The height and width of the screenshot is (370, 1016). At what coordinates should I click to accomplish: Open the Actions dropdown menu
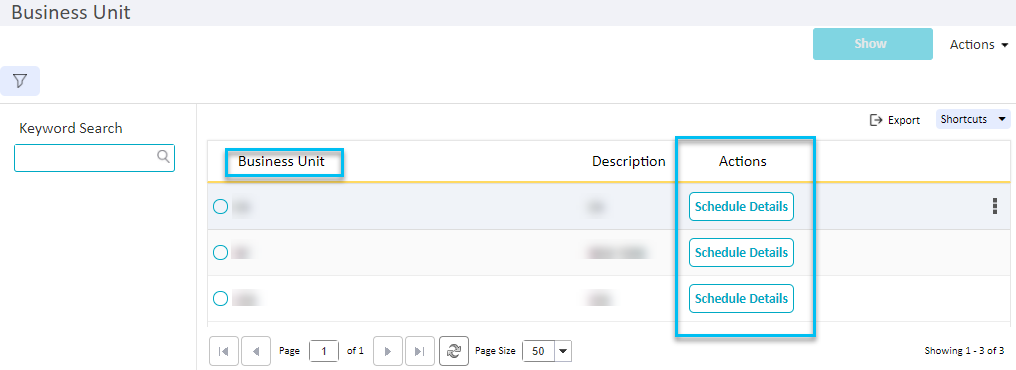(x=979, y=45)
